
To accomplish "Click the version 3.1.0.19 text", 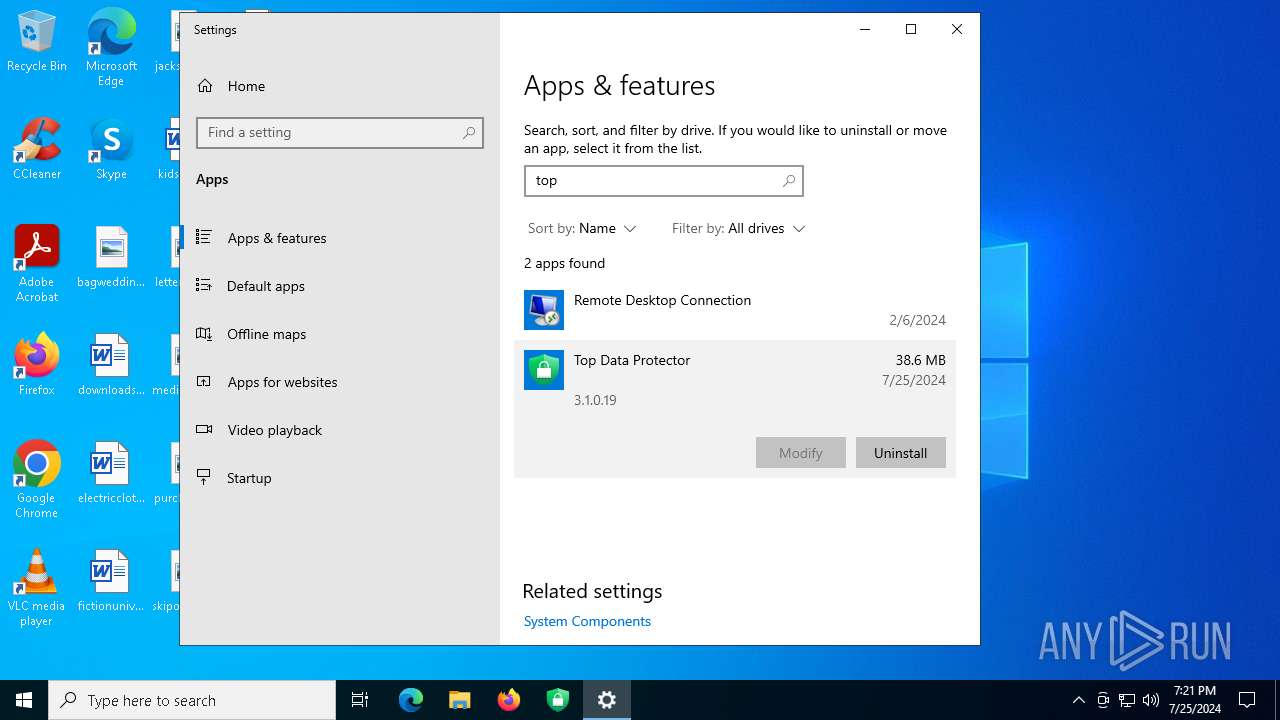I will pos(595,400).
